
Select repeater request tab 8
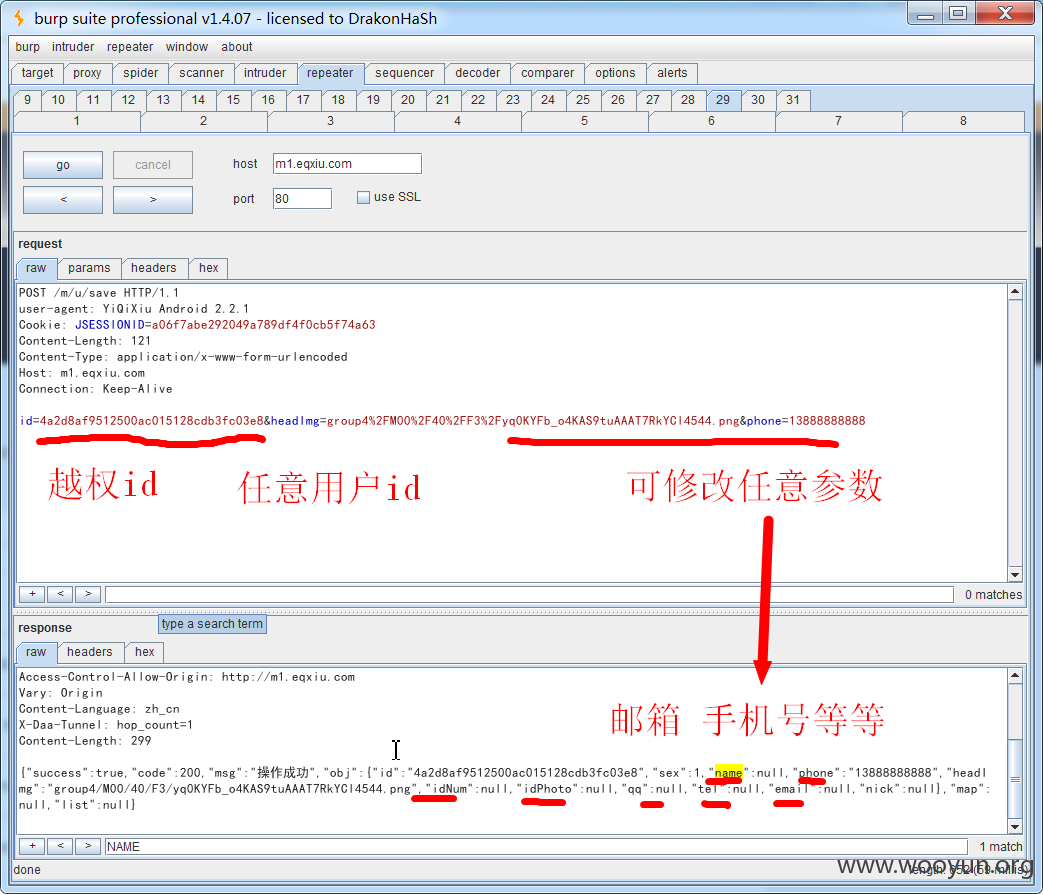pos(963,121)
